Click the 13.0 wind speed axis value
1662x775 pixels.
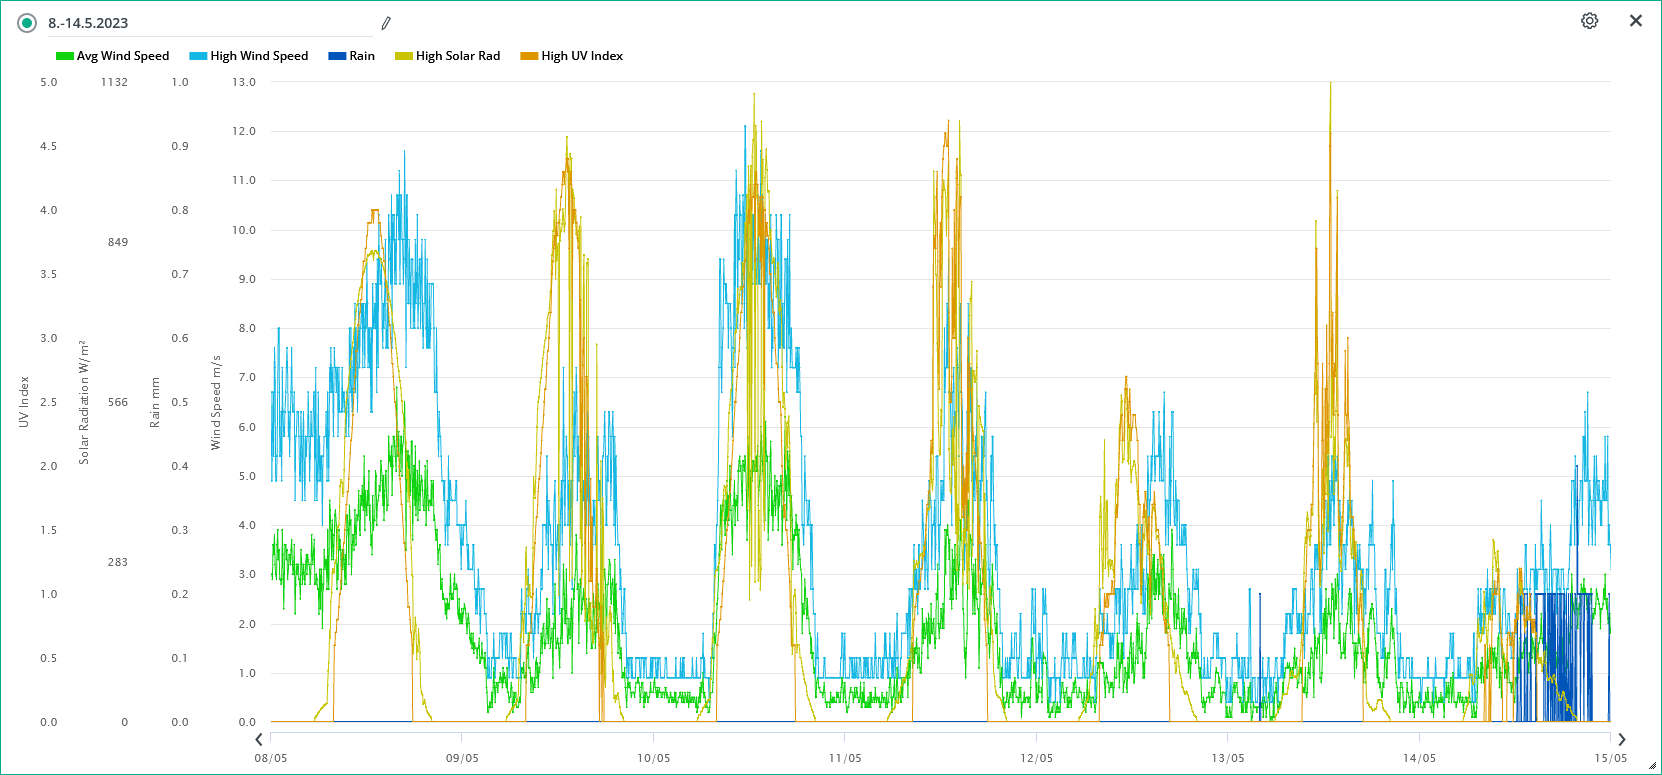(x=244, y=82)
